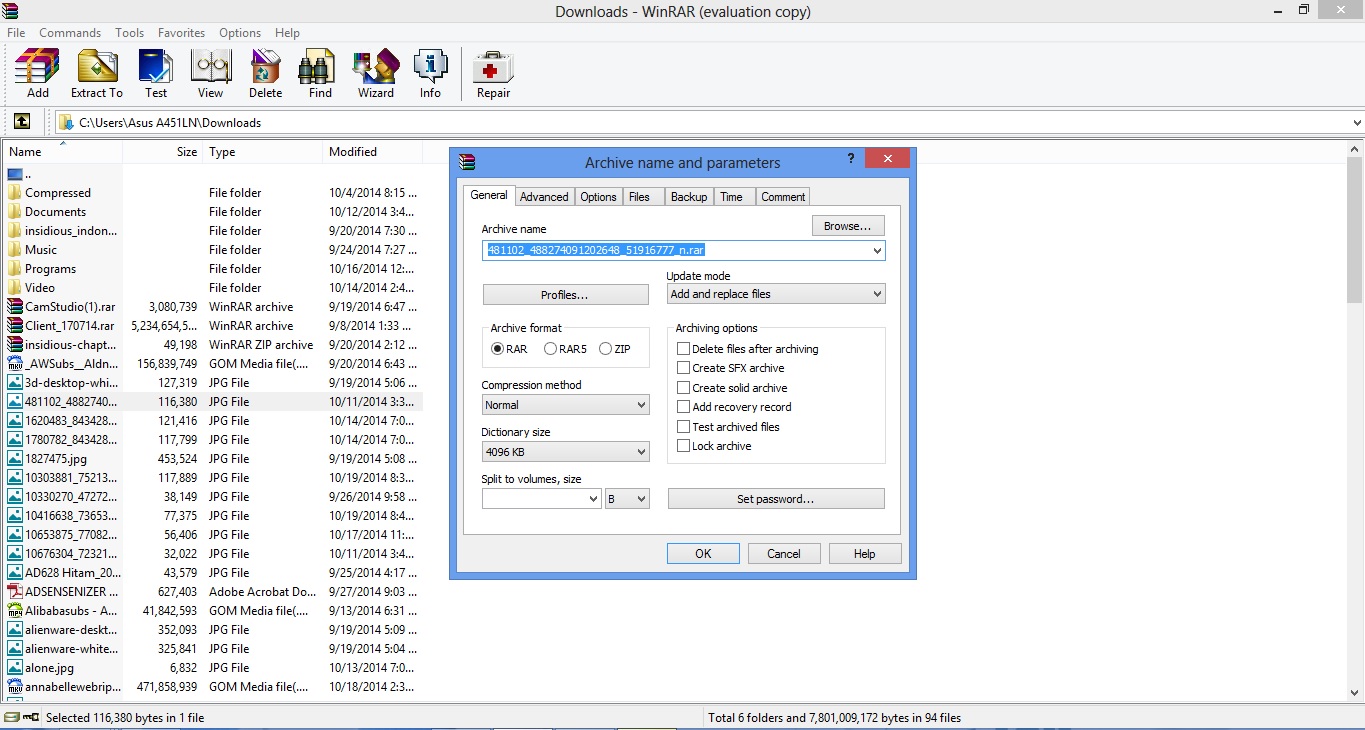Click the Set password... button
The width and height of the screenshot is (1365, 730).
pos(776,499)
